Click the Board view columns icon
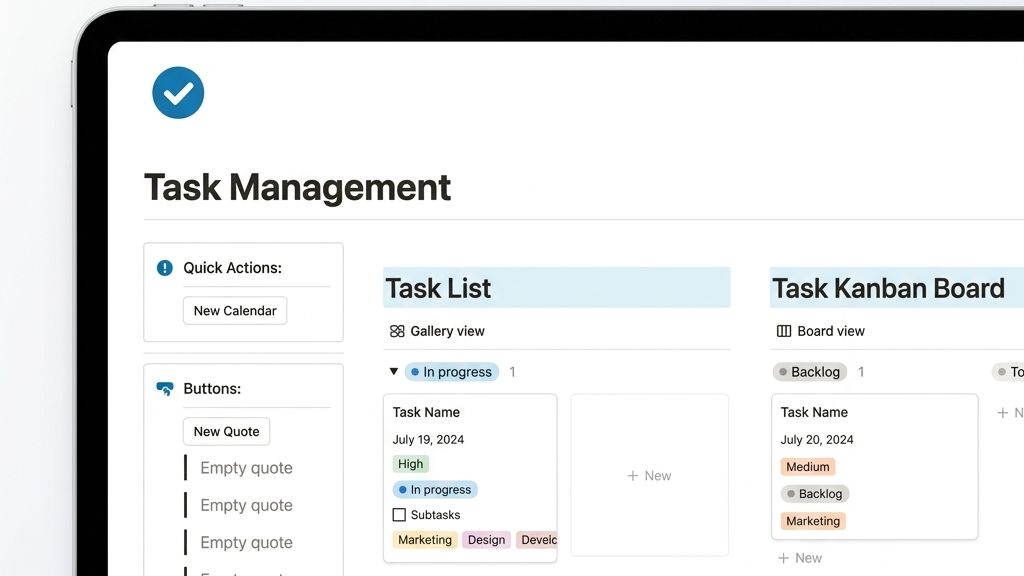Viewport: 1024px width, 576px height. tap(784, 331)
